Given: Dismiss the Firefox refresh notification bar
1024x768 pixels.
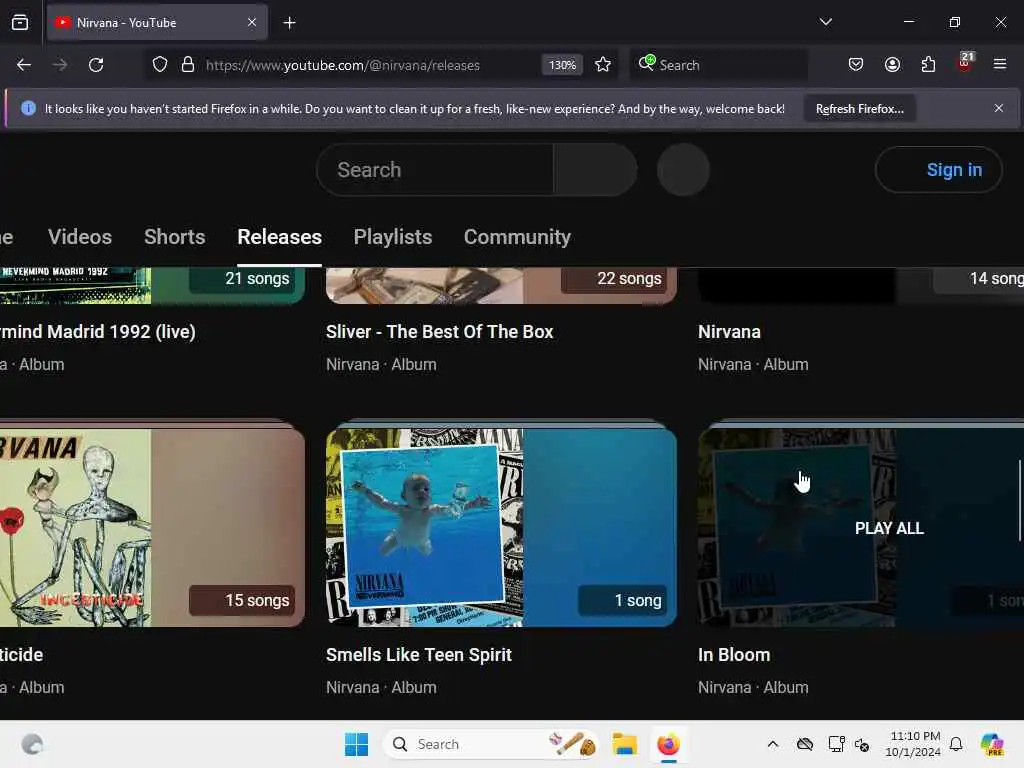Looking at the screenshot, I should (x=999, y=108).
